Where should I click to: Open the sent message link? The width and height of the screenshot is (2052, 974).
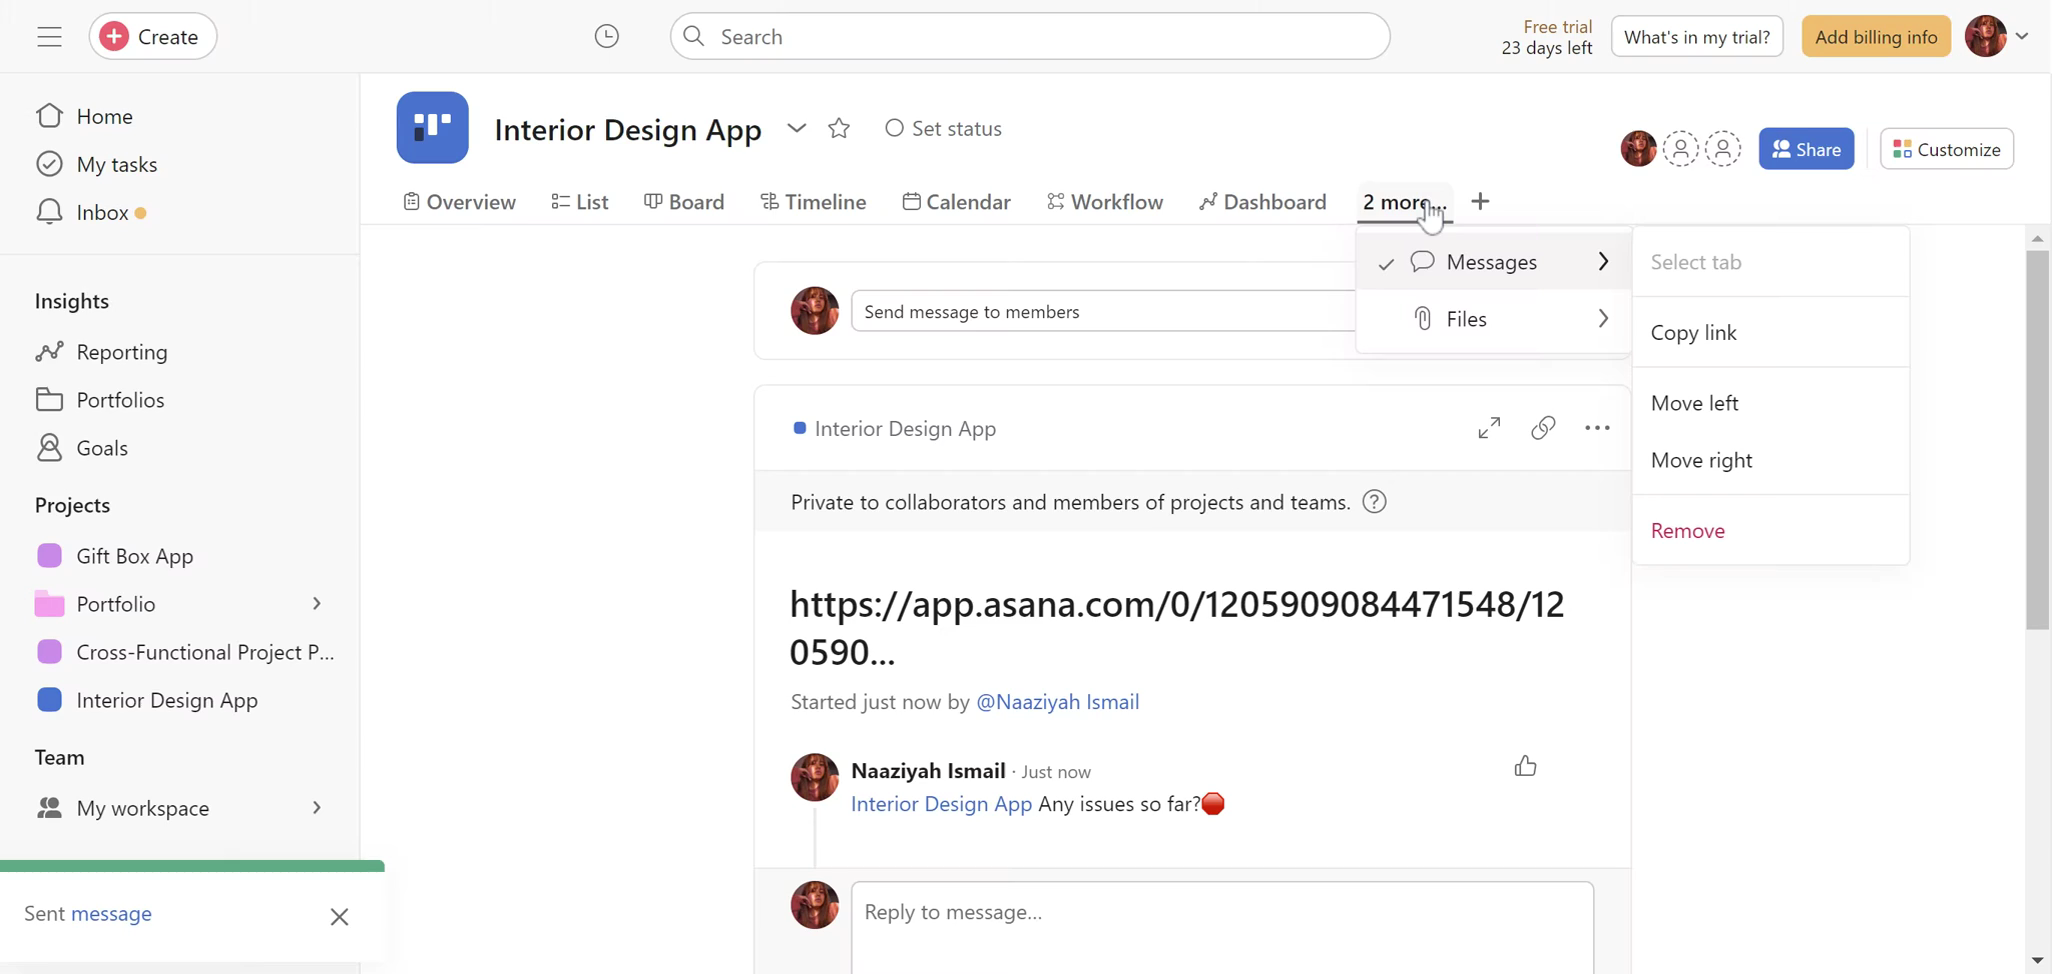point(111,914)
